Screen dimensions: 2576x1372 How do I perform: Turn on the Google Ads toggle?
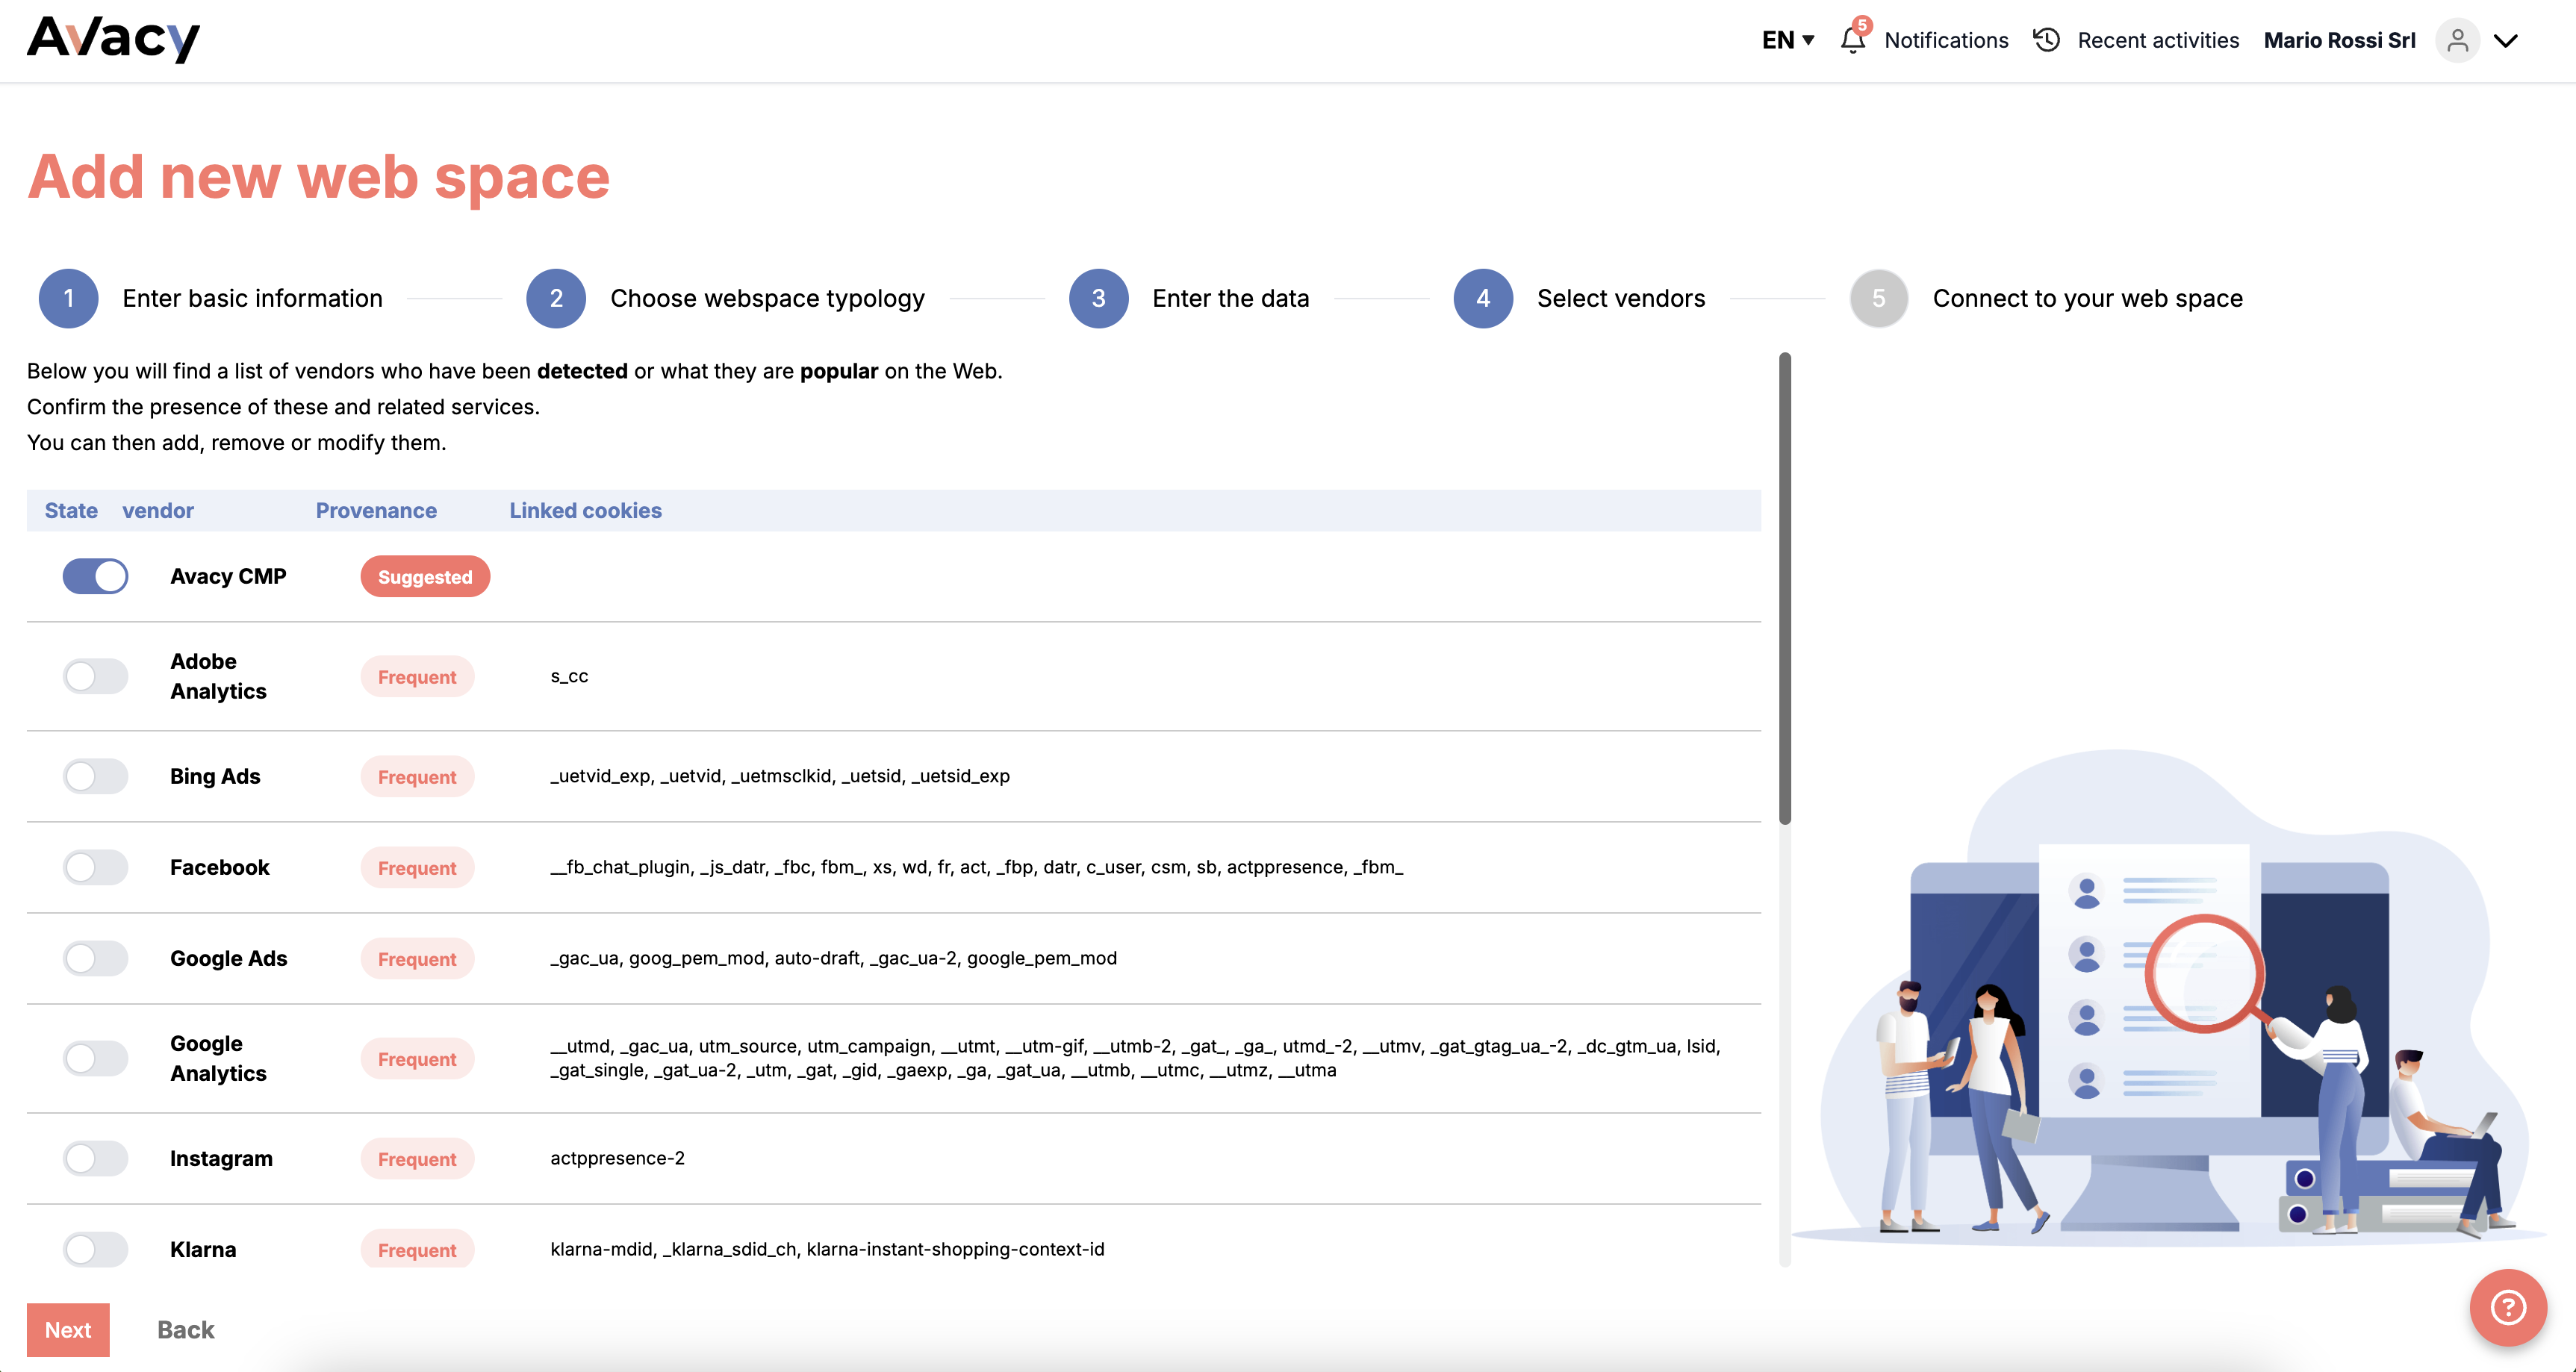click(95, 958)
